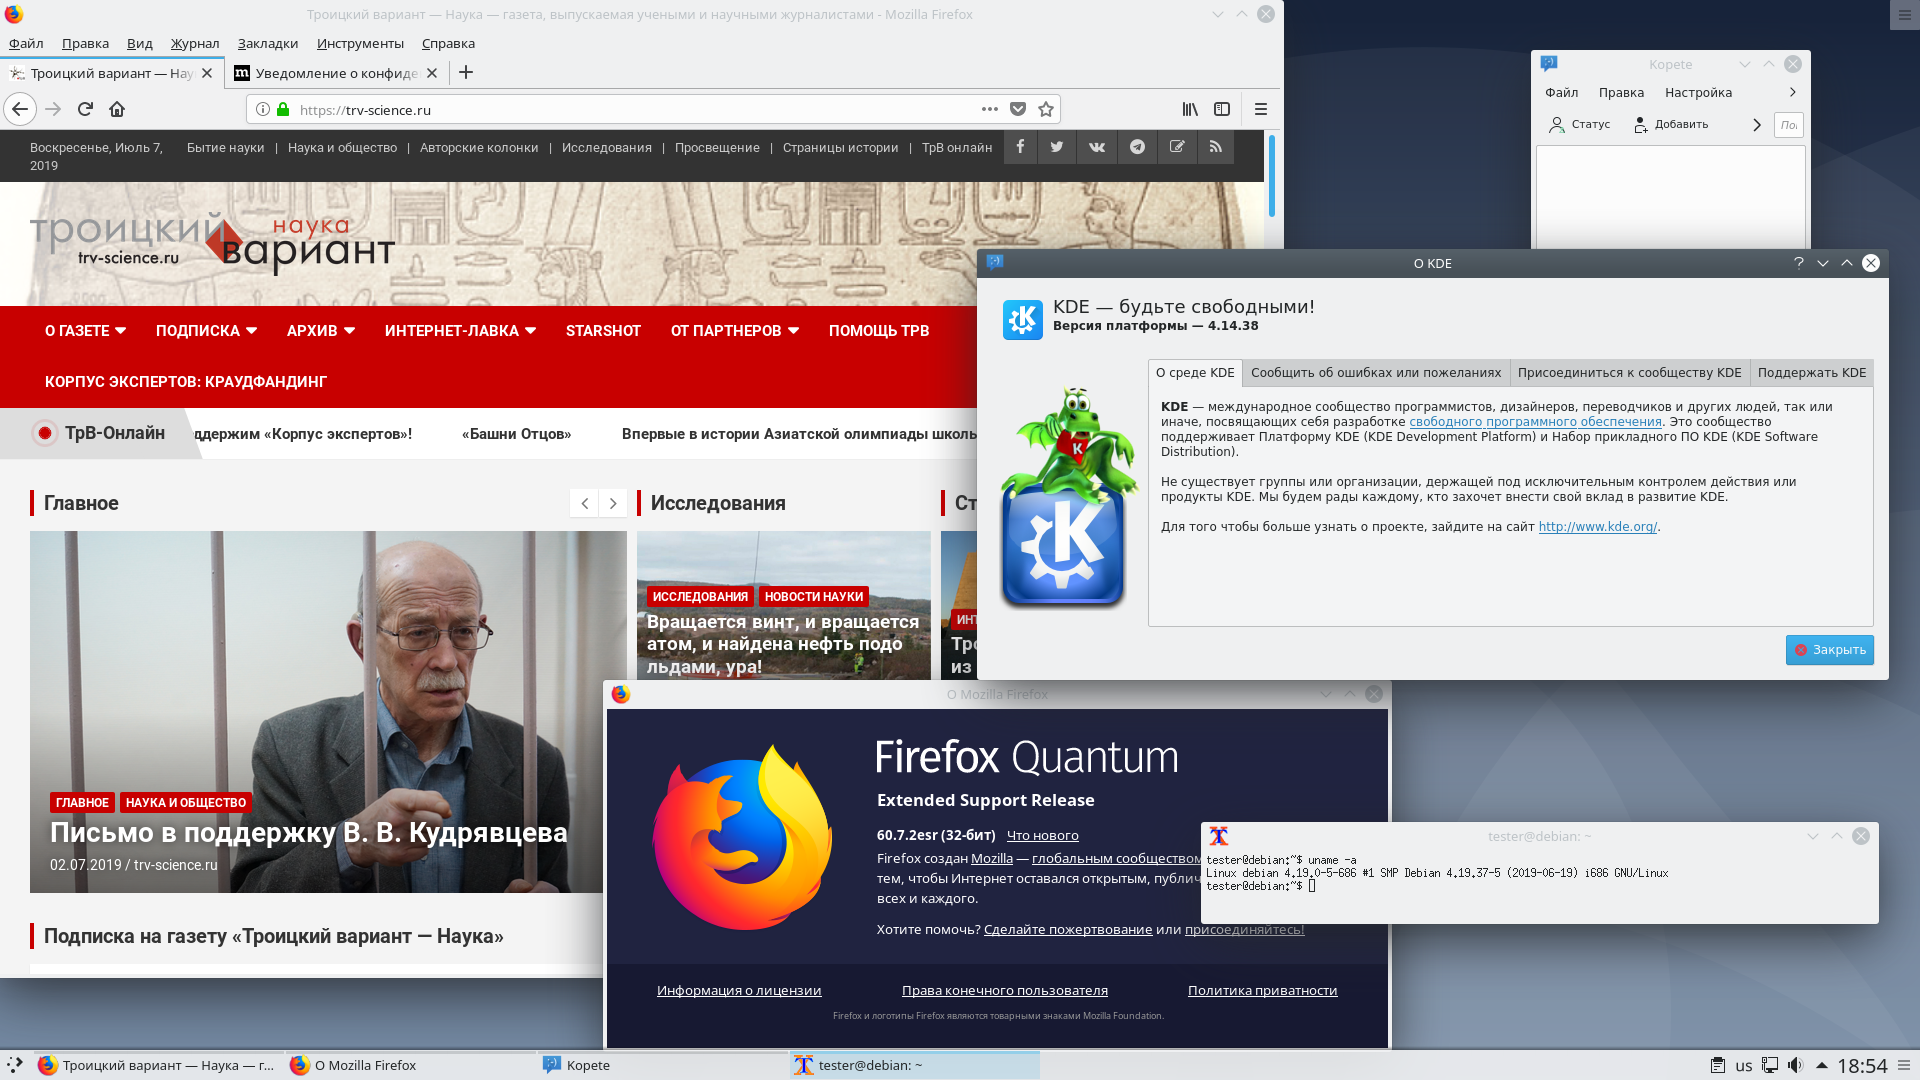
Task: Click Firefox page vertical scrollbar
Action: [1271, 175]
